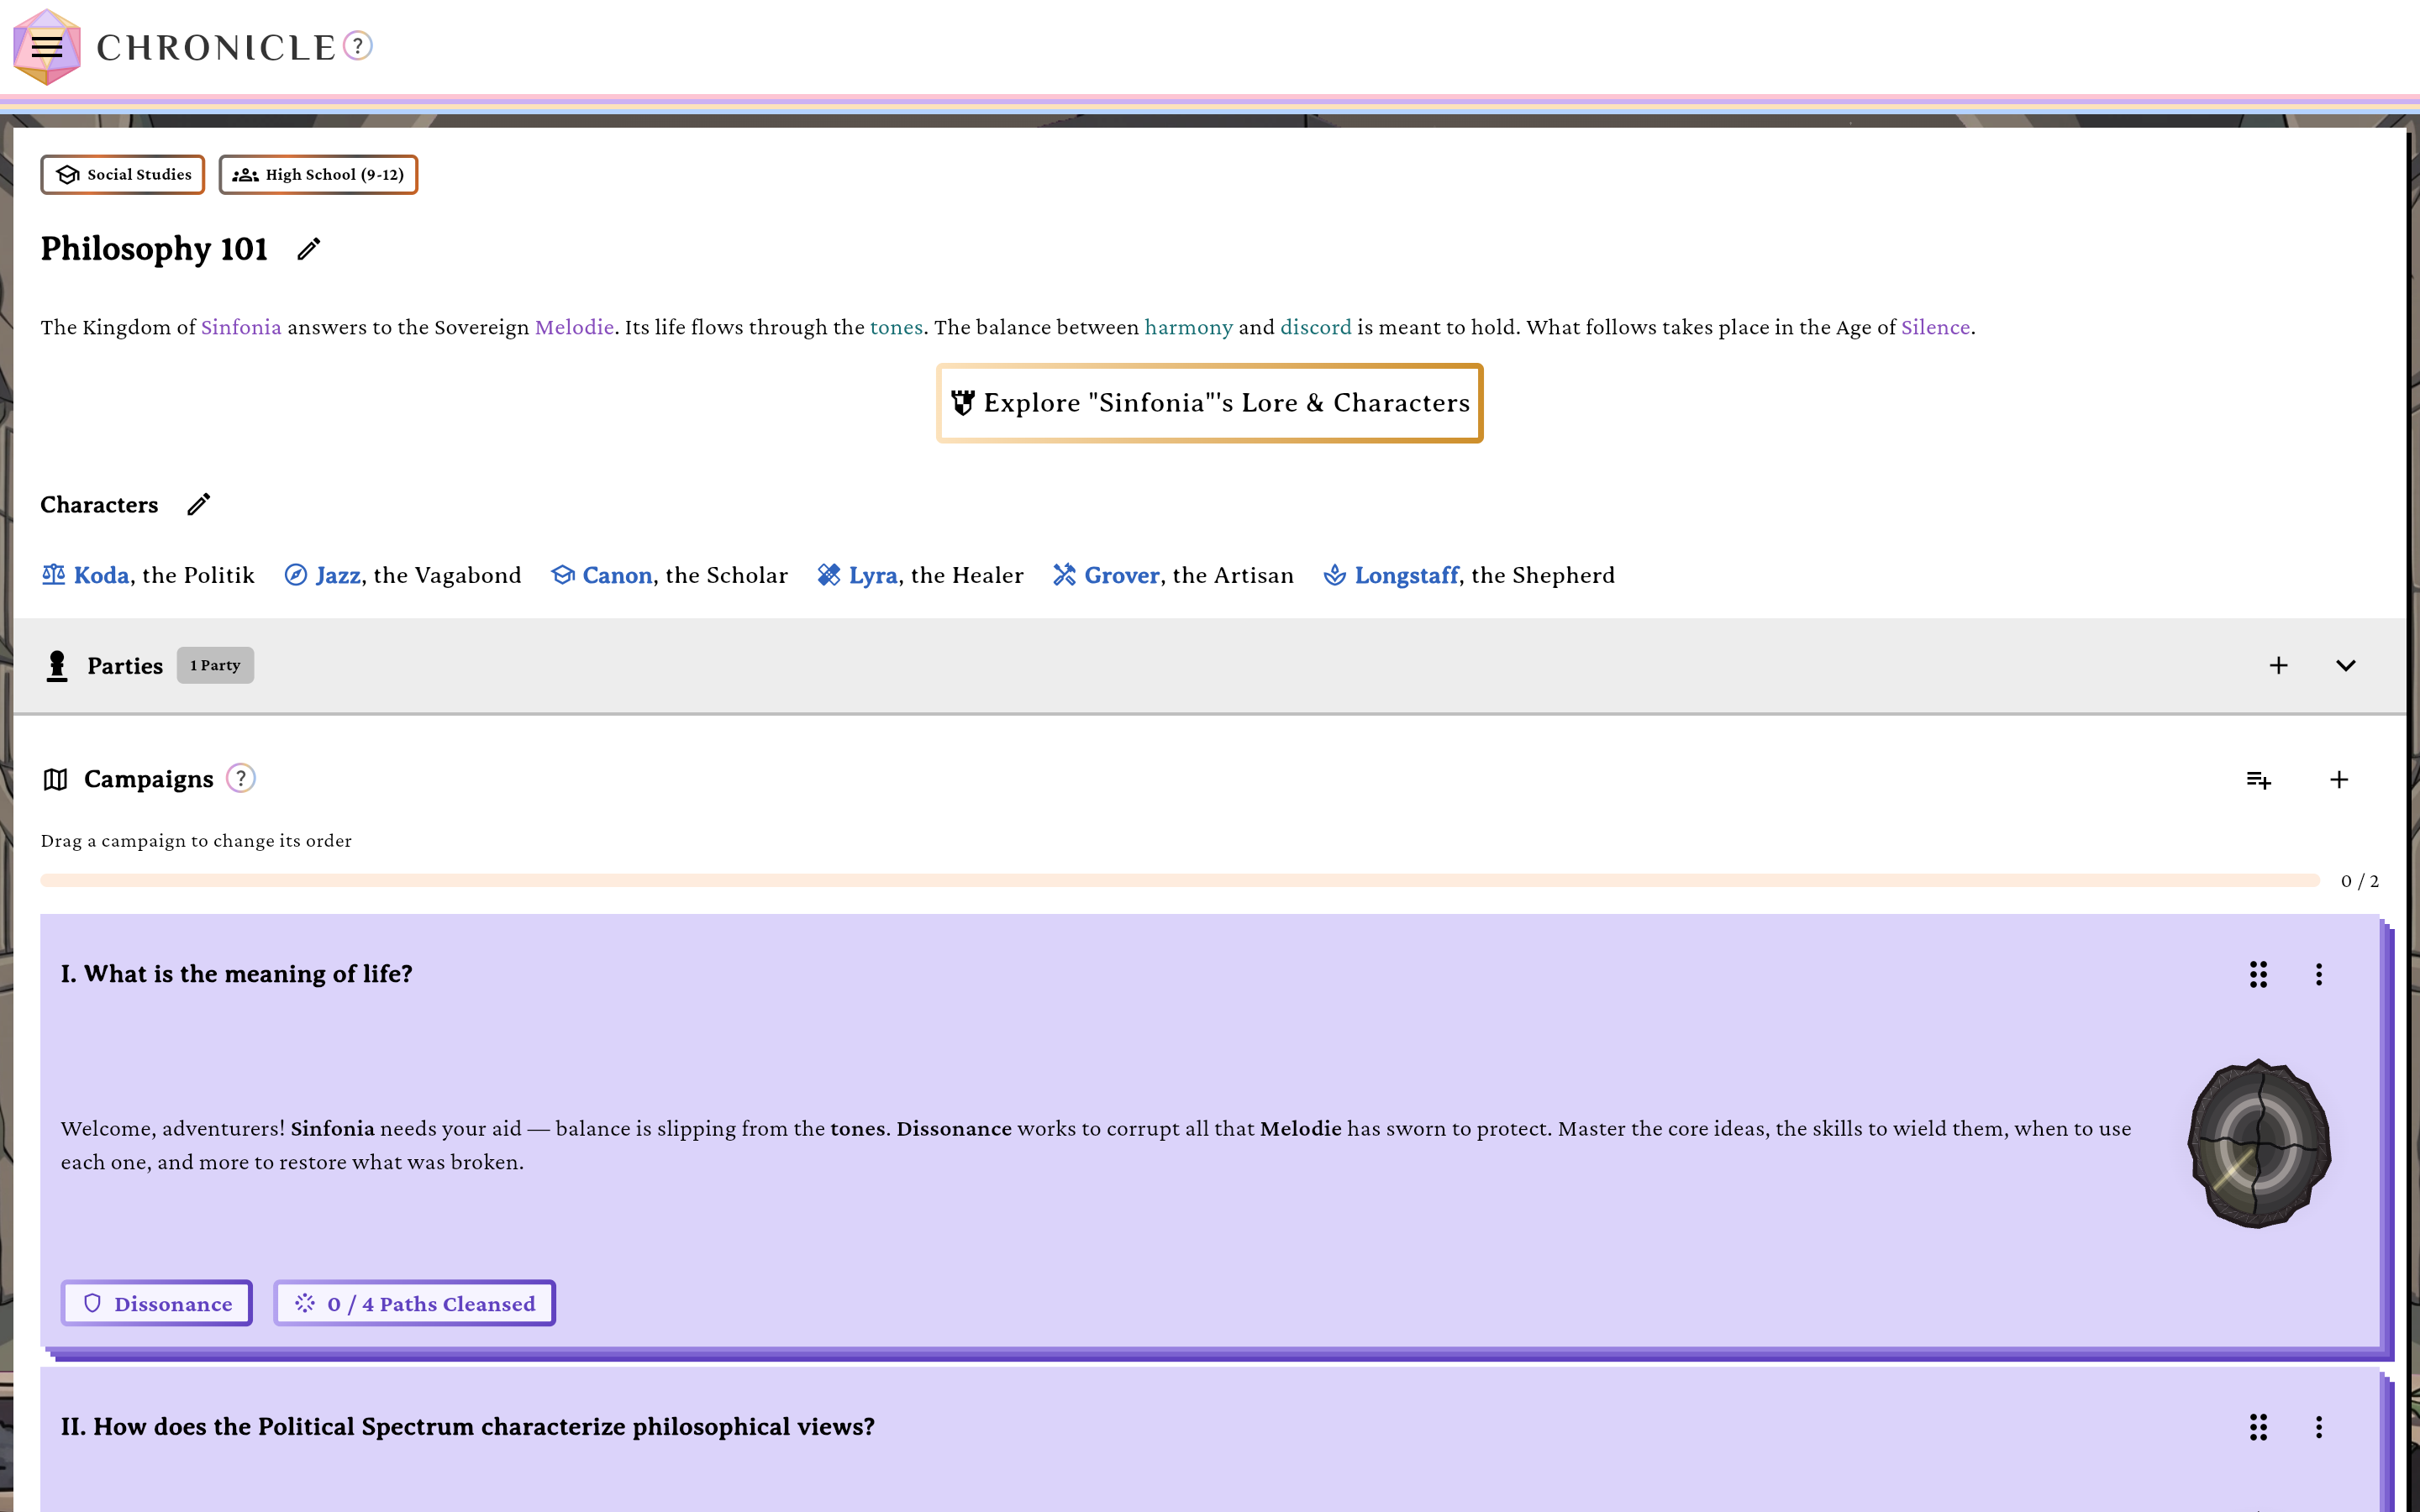The image size is (2420, 1512).
Task: Open the more options menu of campaign I
Action: (2318, 974)
